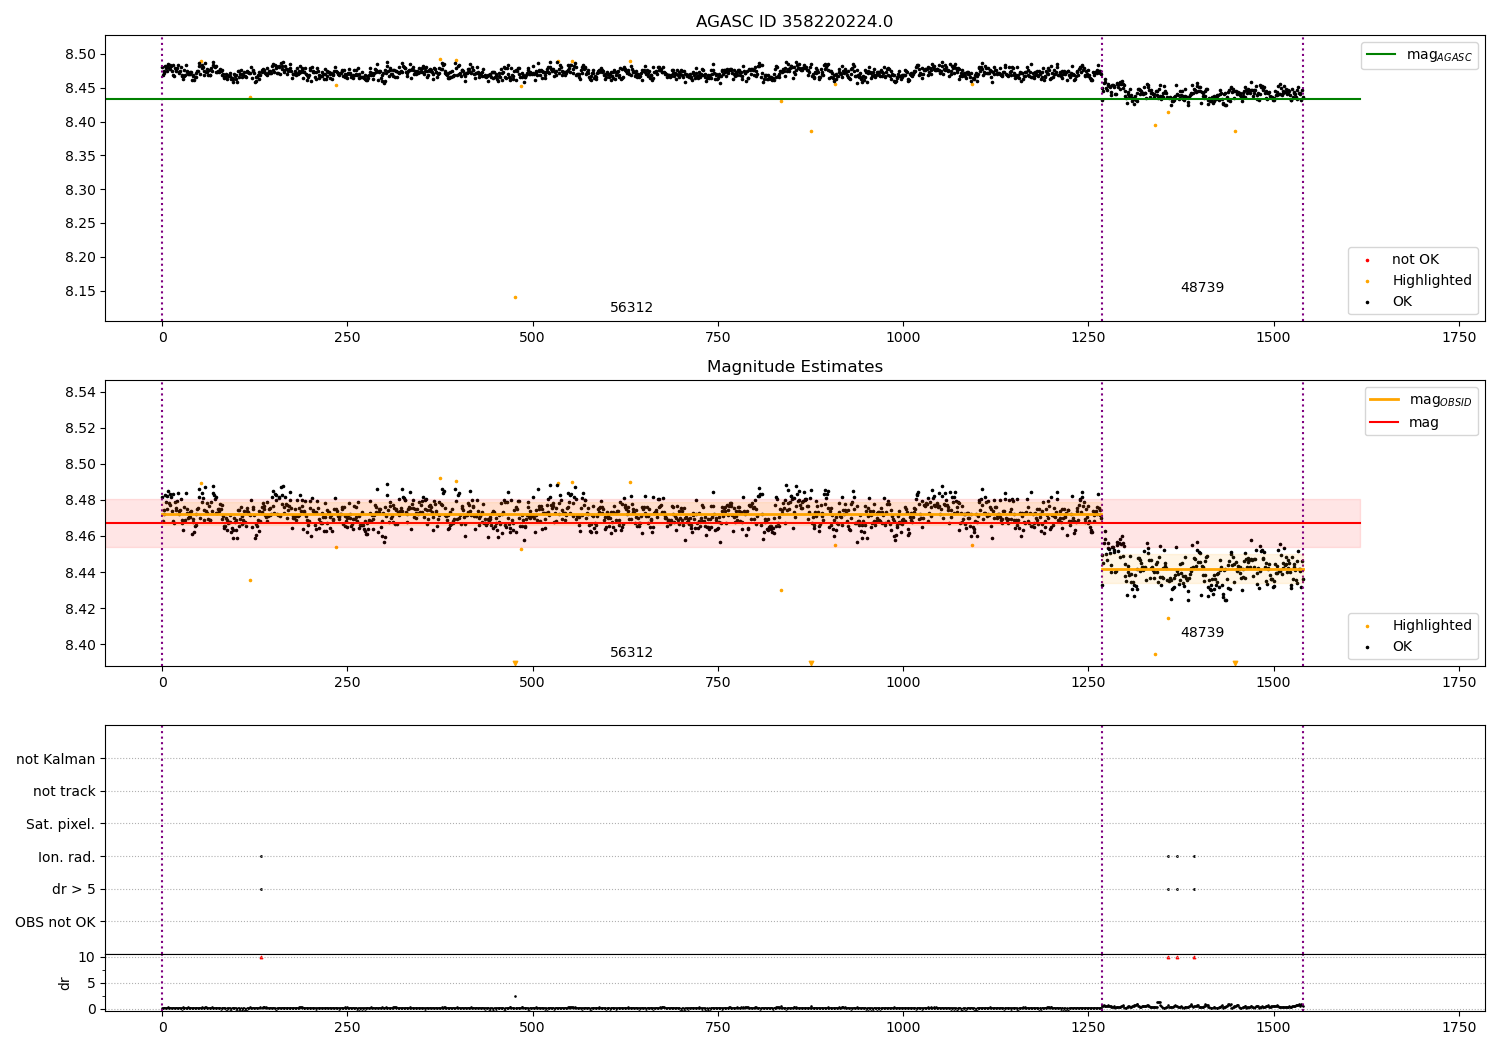Click the 'dr' axis label in bottom plot
The image size is (1500, 1050).
(x=65, y=983)
